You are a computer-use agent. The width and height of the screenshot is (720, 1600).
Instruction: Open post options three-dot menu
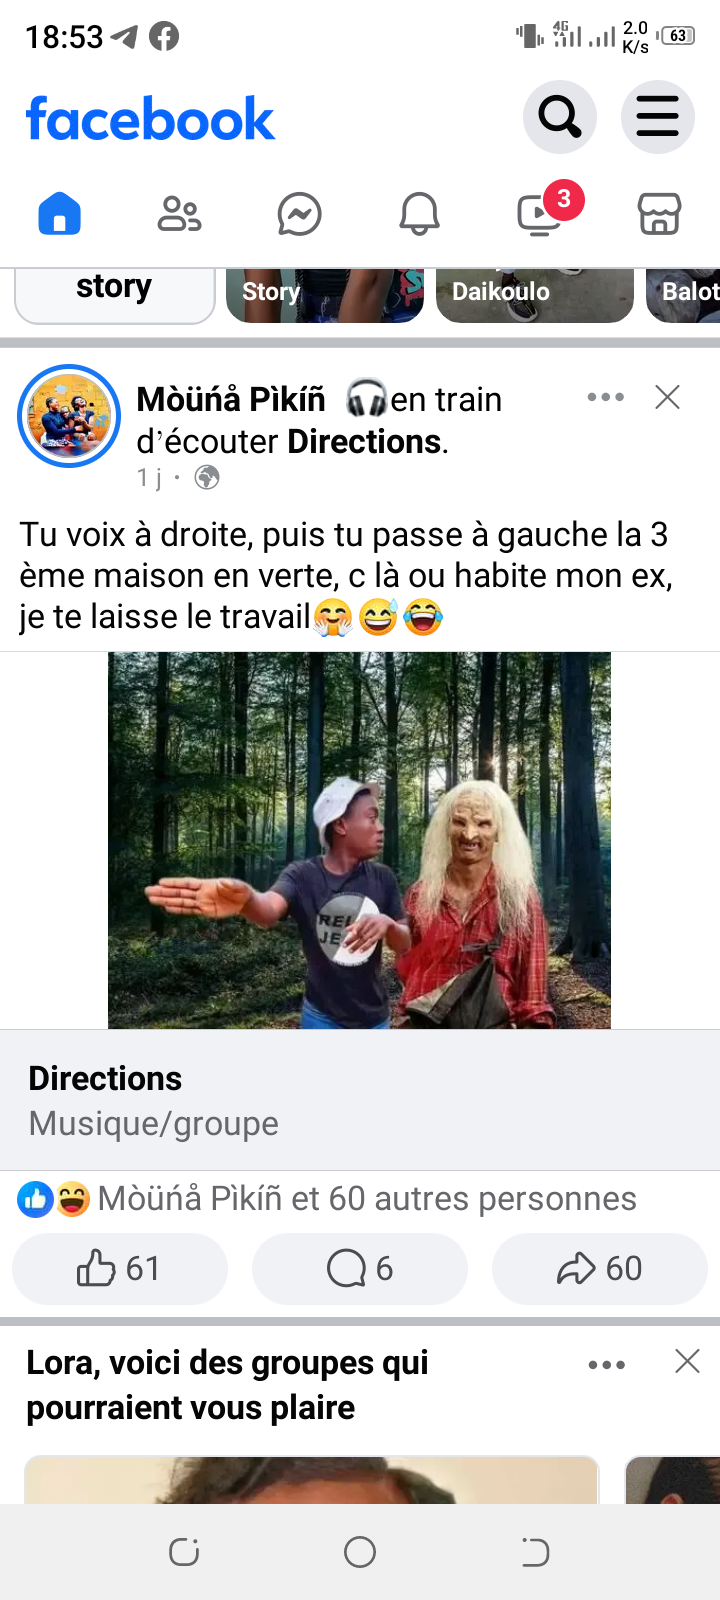606,397
